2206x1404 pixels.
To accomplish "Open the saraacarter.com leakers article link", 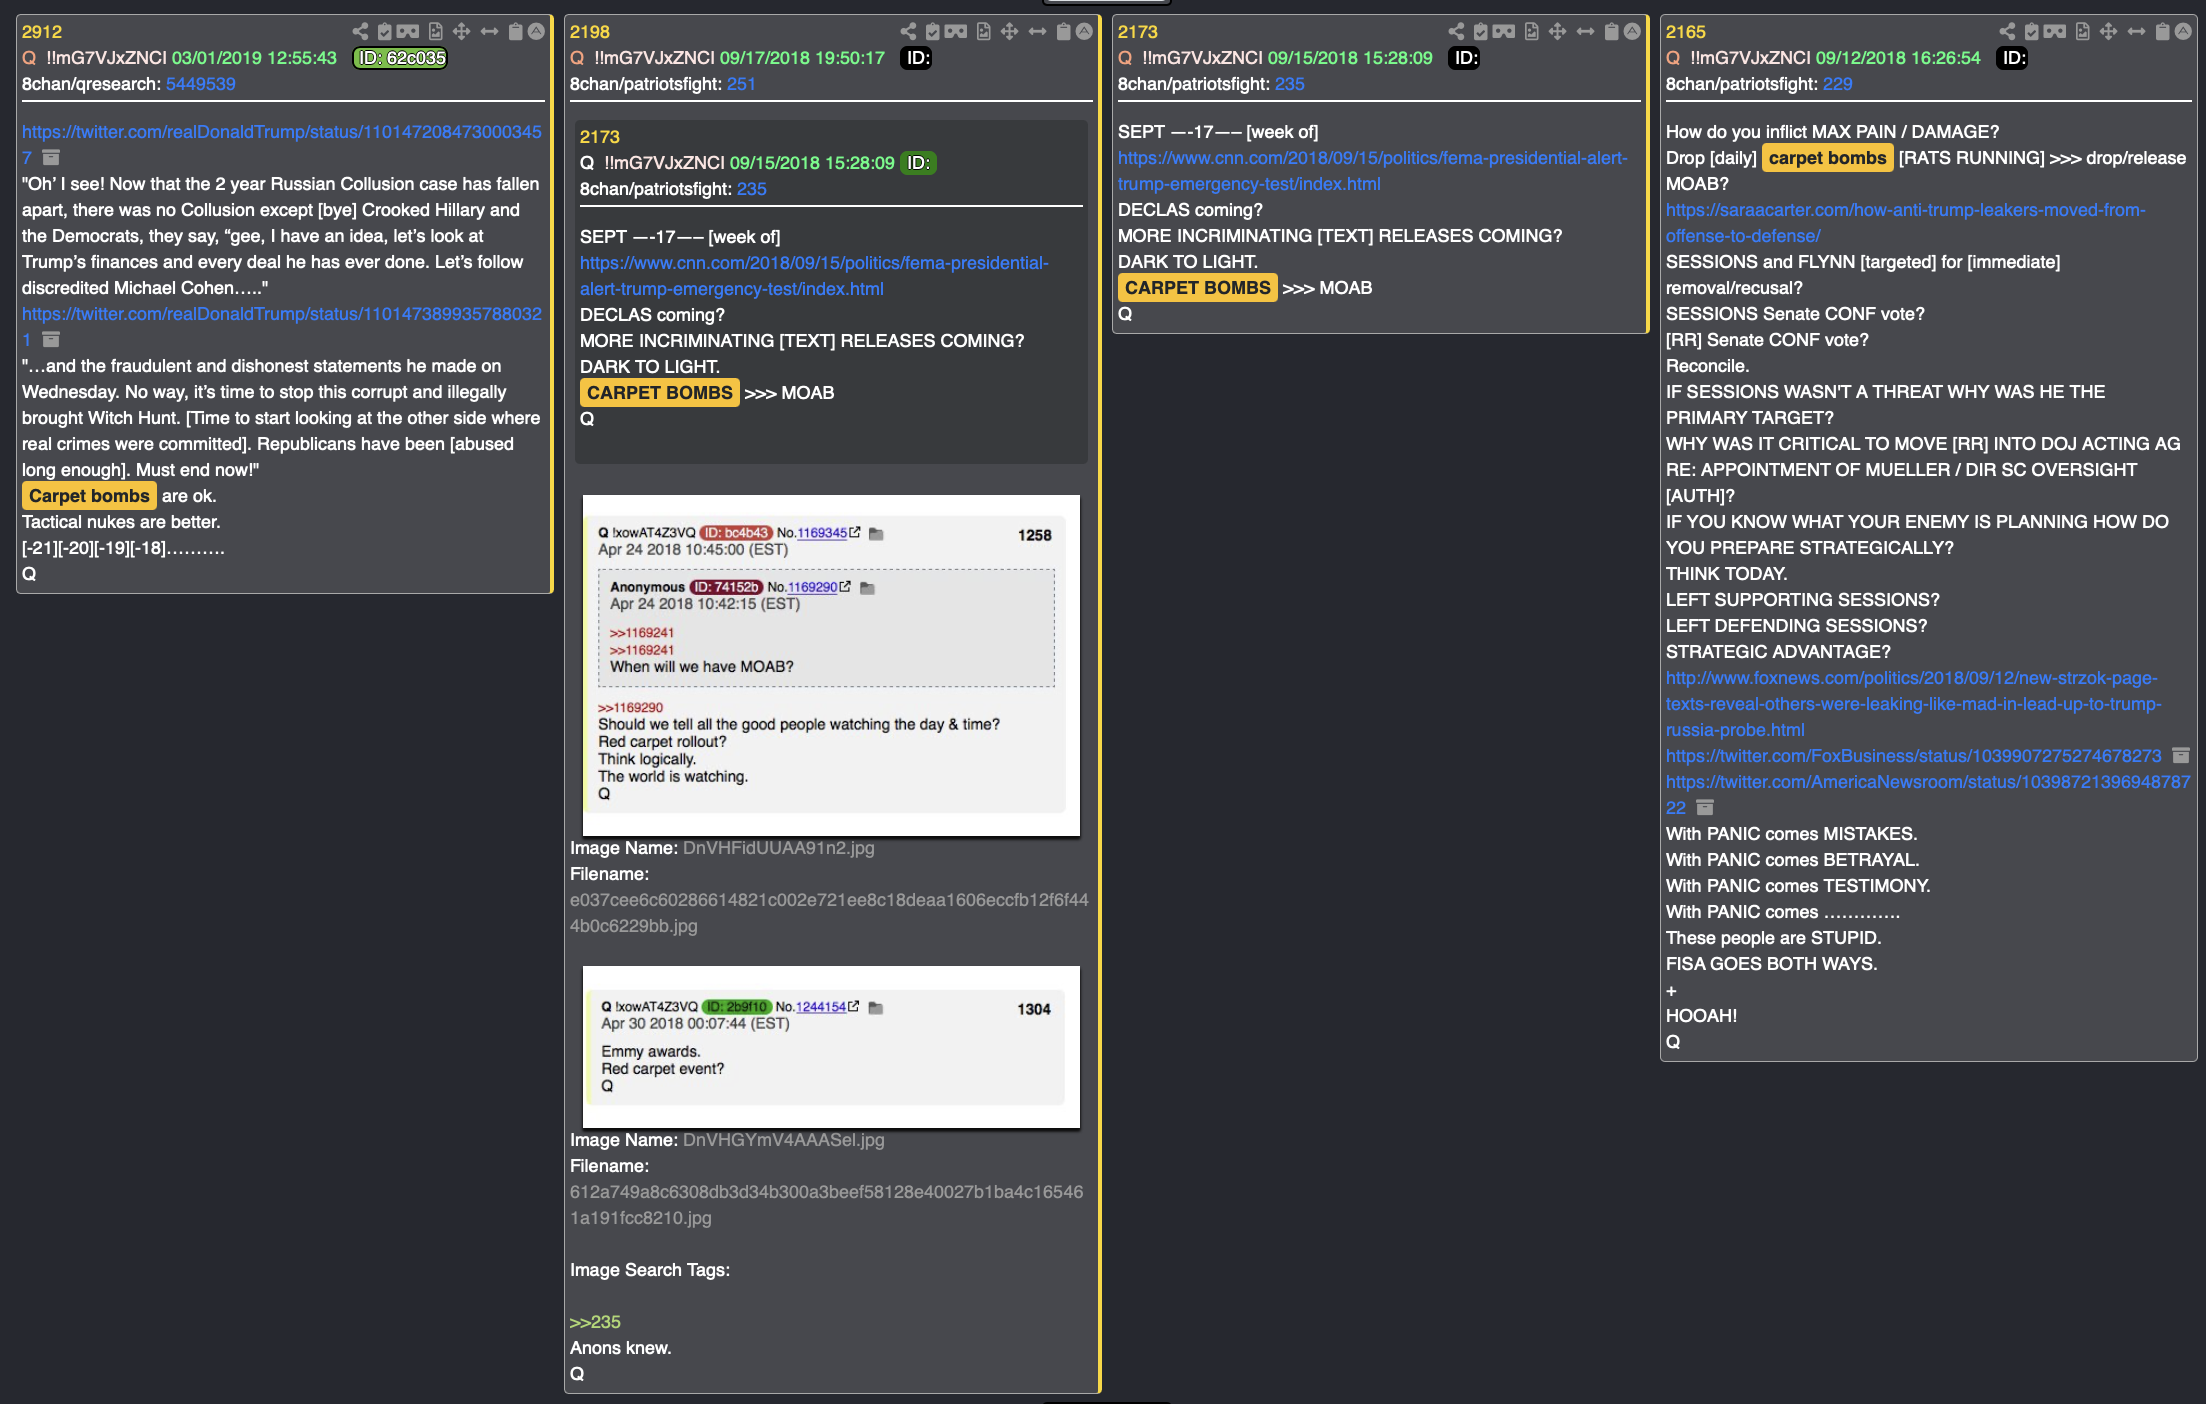I will point(1905,223).
